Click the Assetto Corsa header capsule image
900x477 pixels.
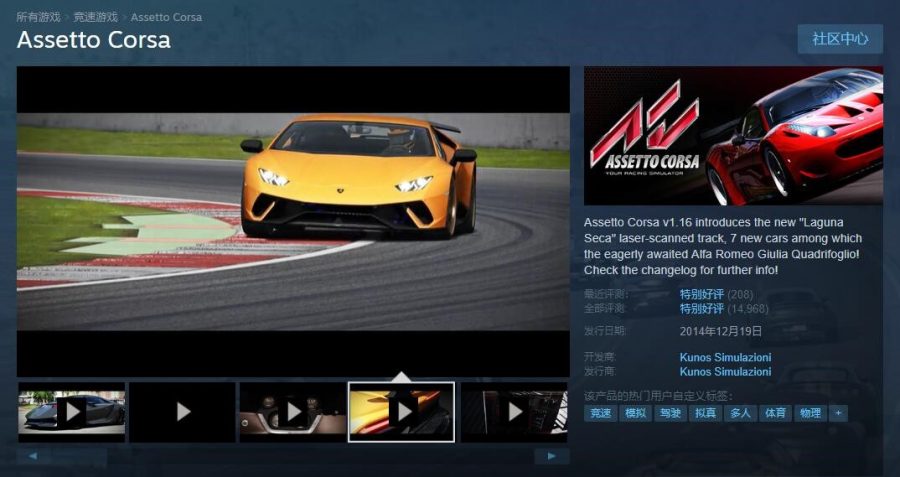pos(733,135)
